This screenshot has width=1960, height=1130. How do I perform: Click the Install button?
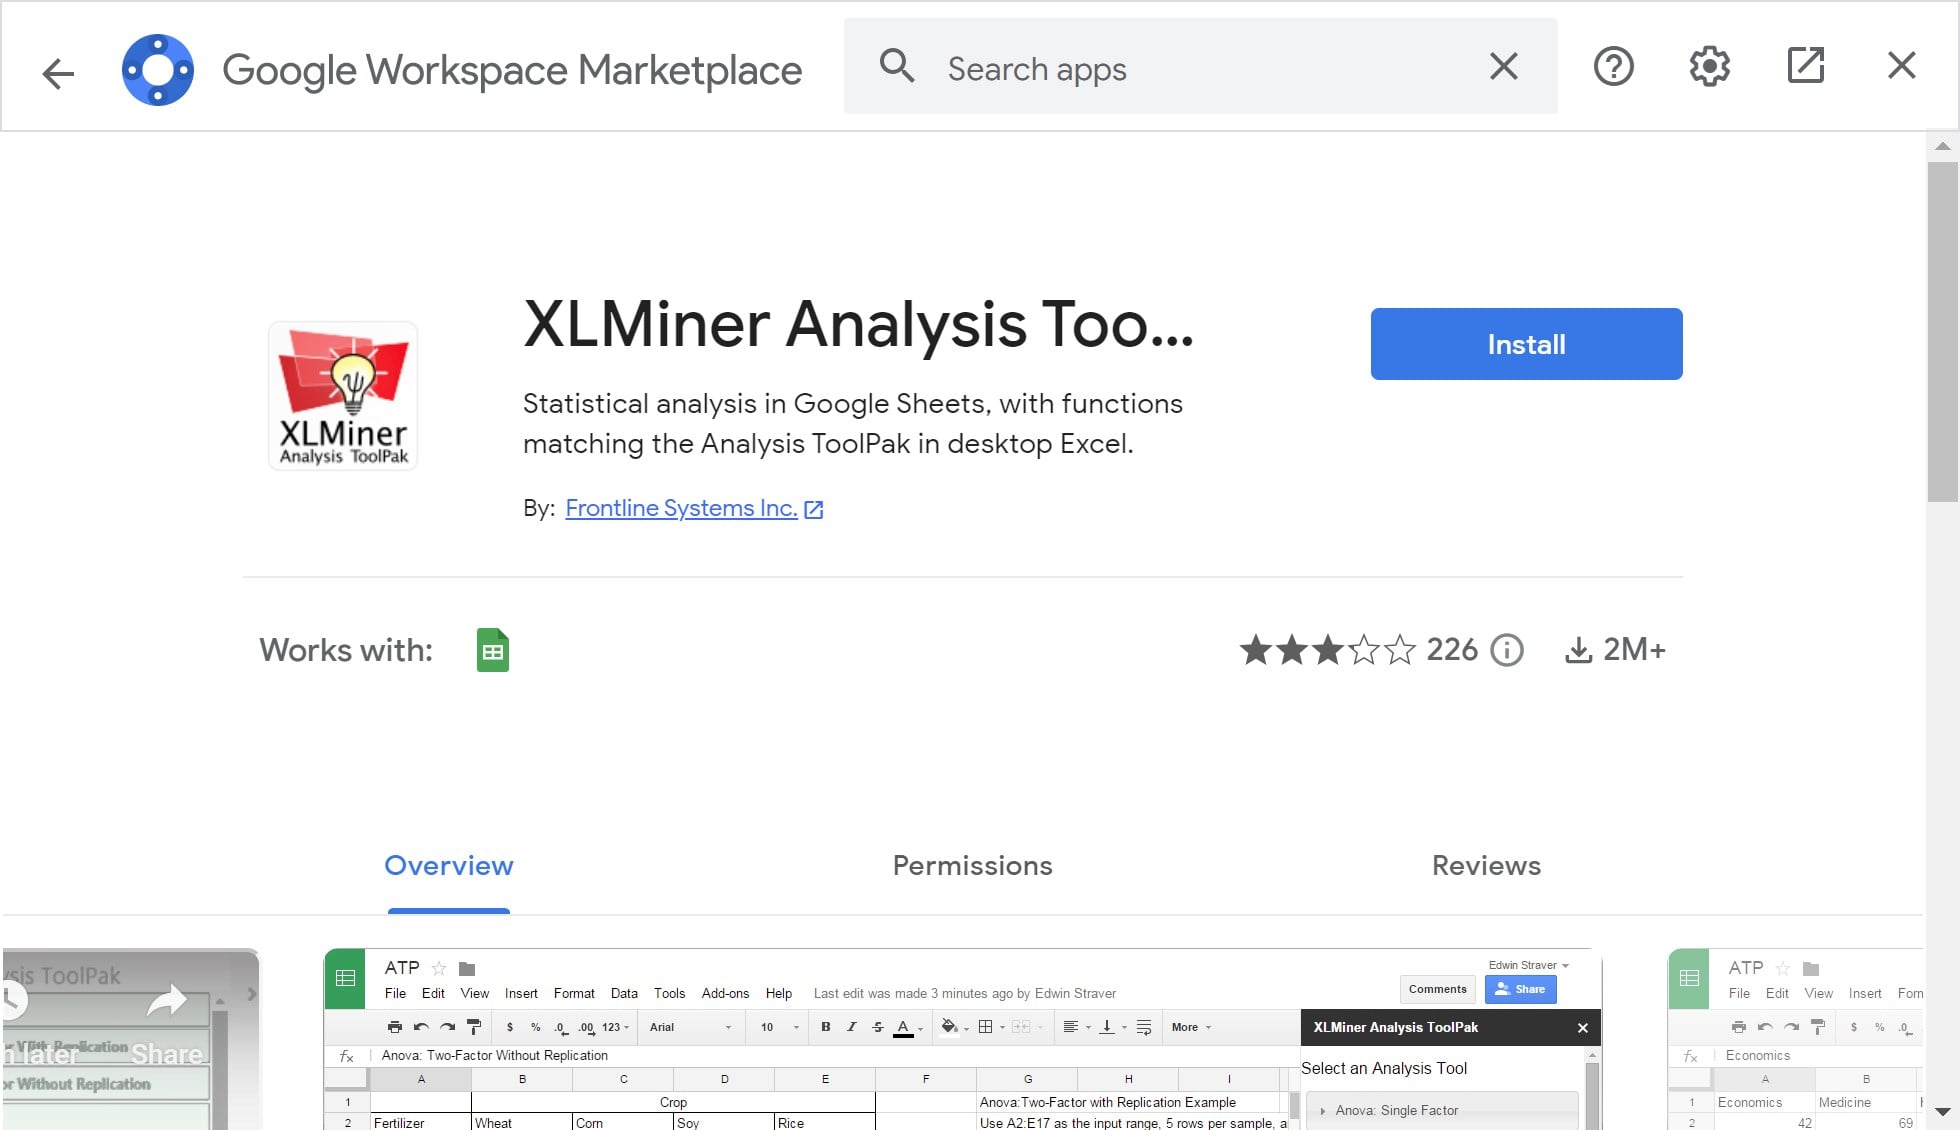coord(1526,344)
